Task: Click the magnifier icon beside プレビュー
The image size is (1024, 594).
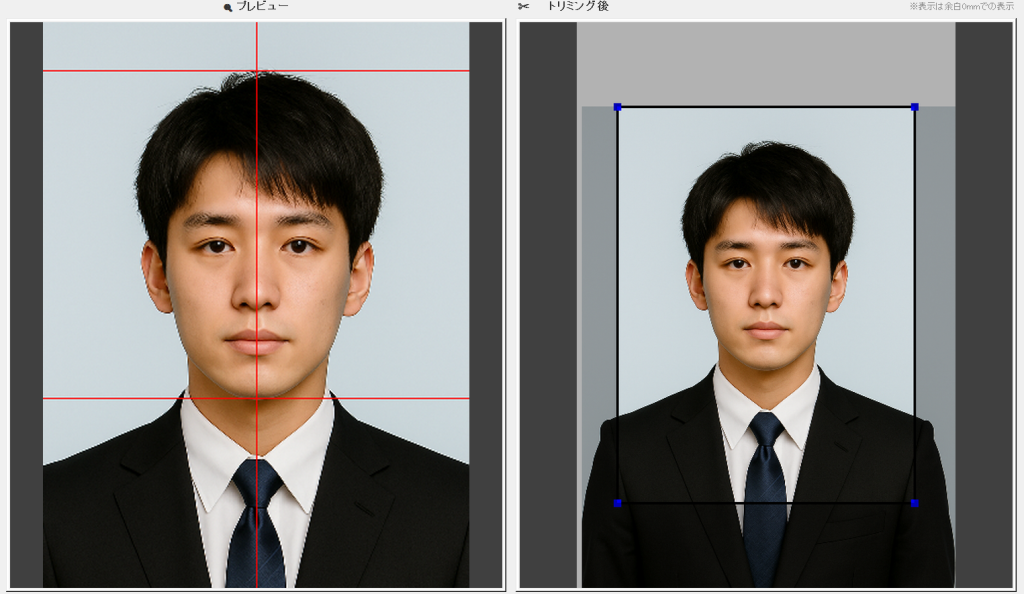Action: pyautogui.click(x=228, y=7)
